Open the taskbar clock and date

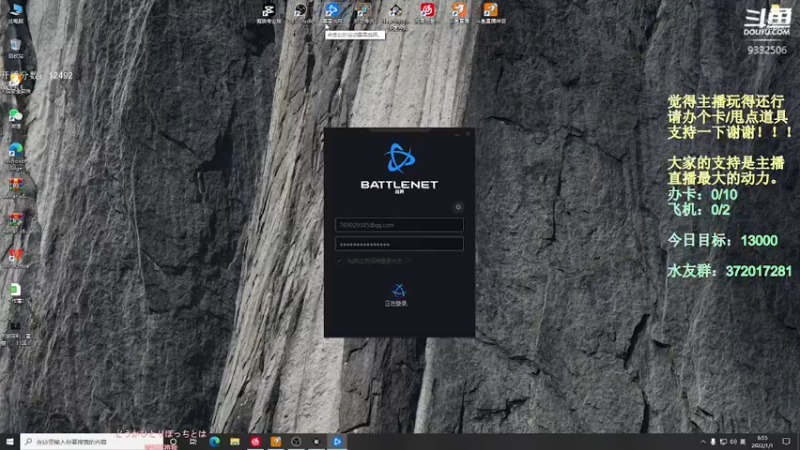[763, 442]
